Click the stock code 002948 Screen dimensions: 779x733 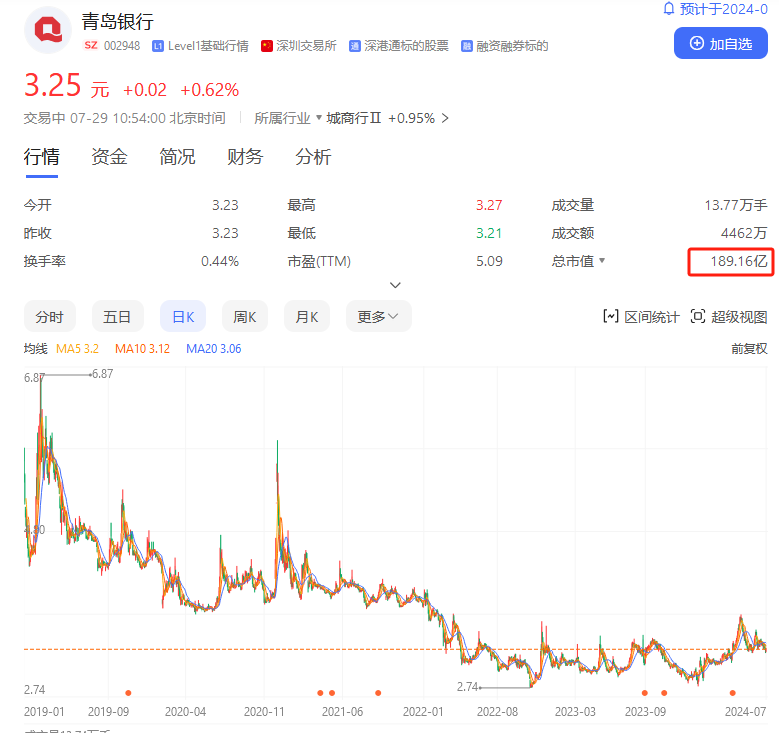122,46
